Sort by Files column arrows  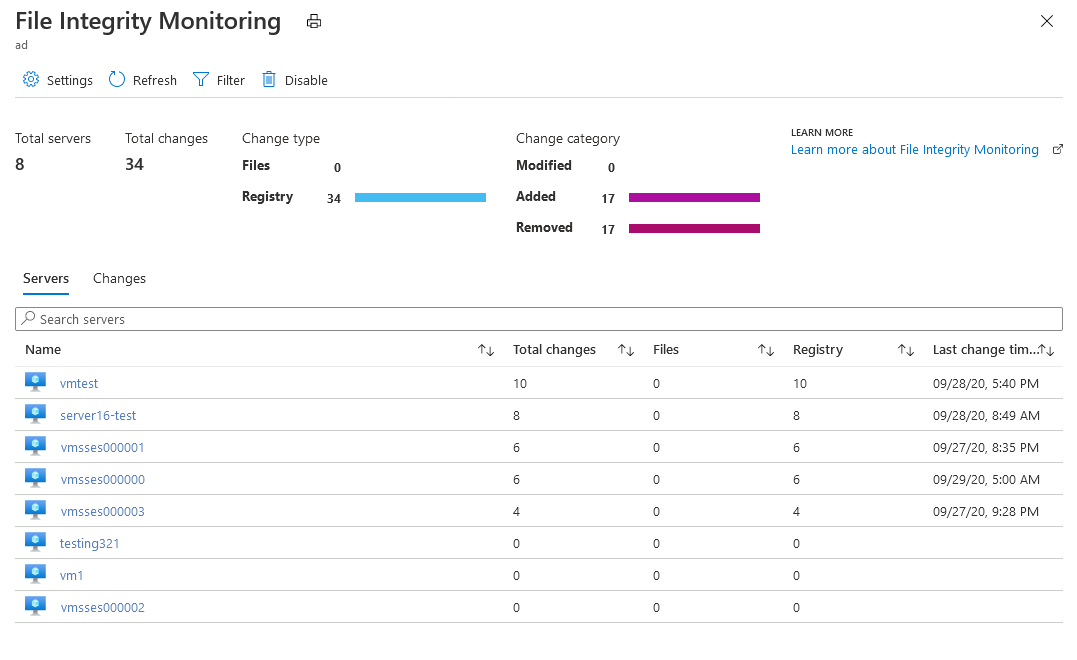click(766, 350)
